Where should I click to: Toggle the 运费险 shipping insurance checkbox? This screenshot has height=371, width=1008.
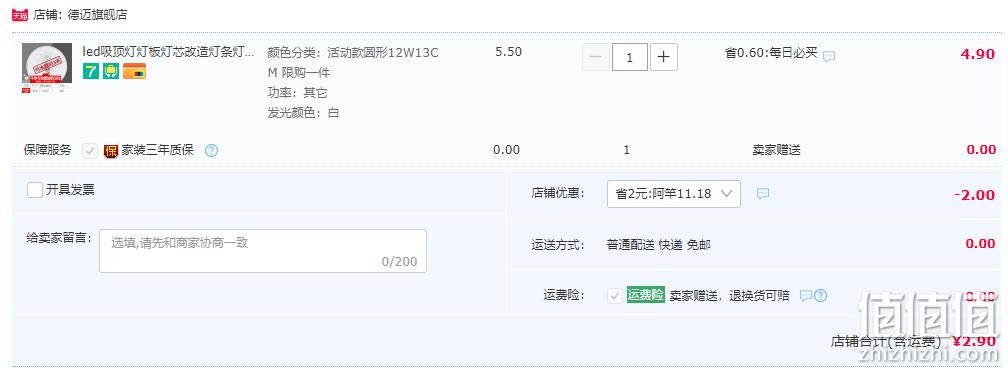click(x=615, y=296)
